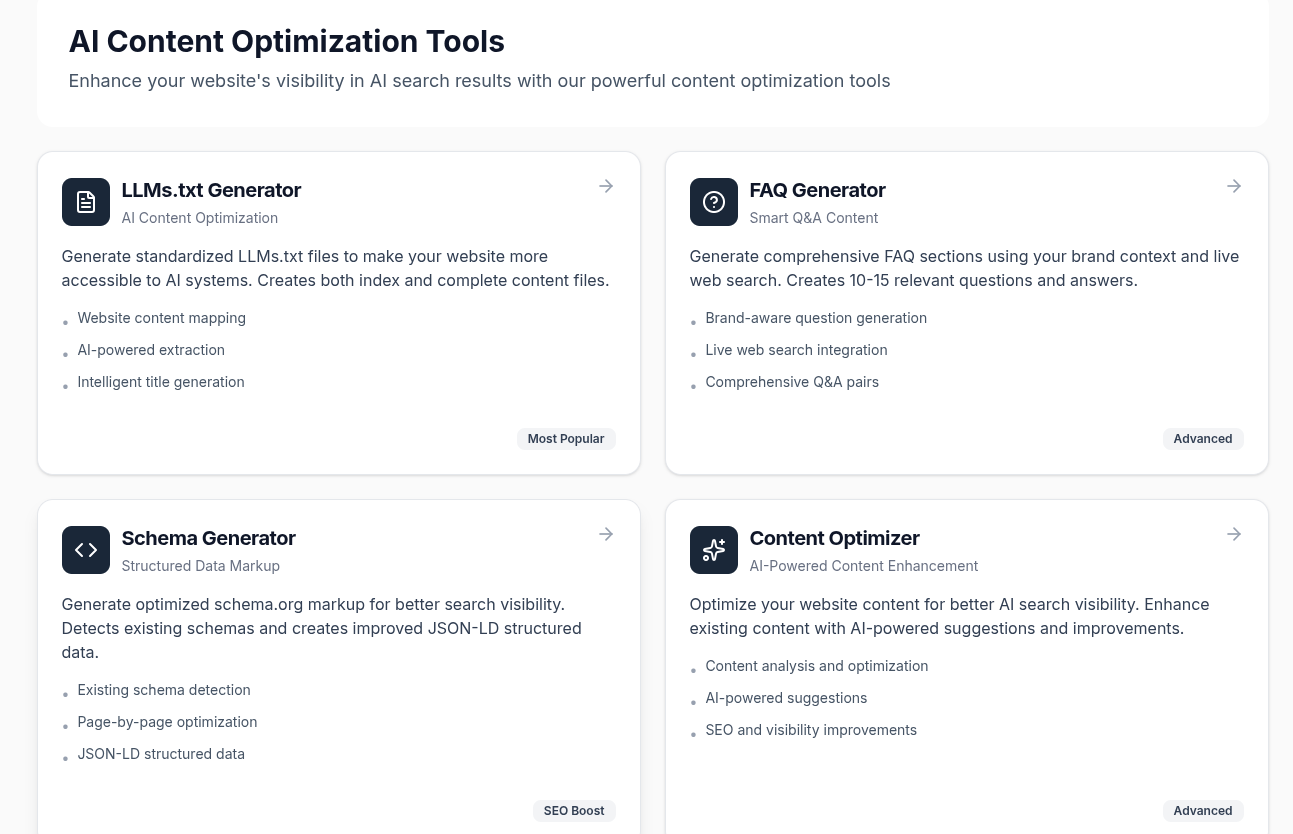Open the Content Optimizer title link
The image size is (1293, 834).
[834, 538]
